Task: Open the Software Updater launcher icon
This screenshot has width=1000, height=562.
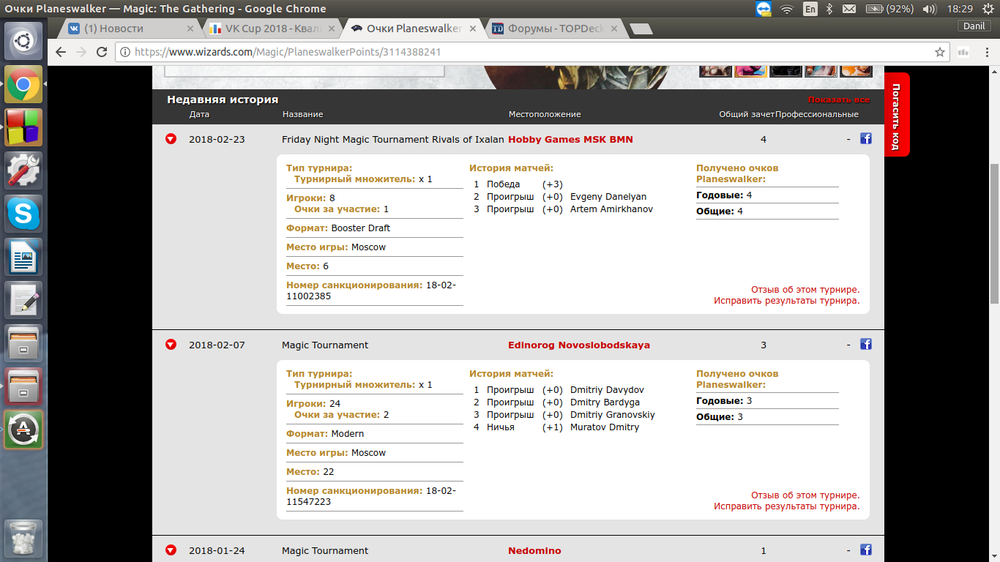Action: pos(23,430)
